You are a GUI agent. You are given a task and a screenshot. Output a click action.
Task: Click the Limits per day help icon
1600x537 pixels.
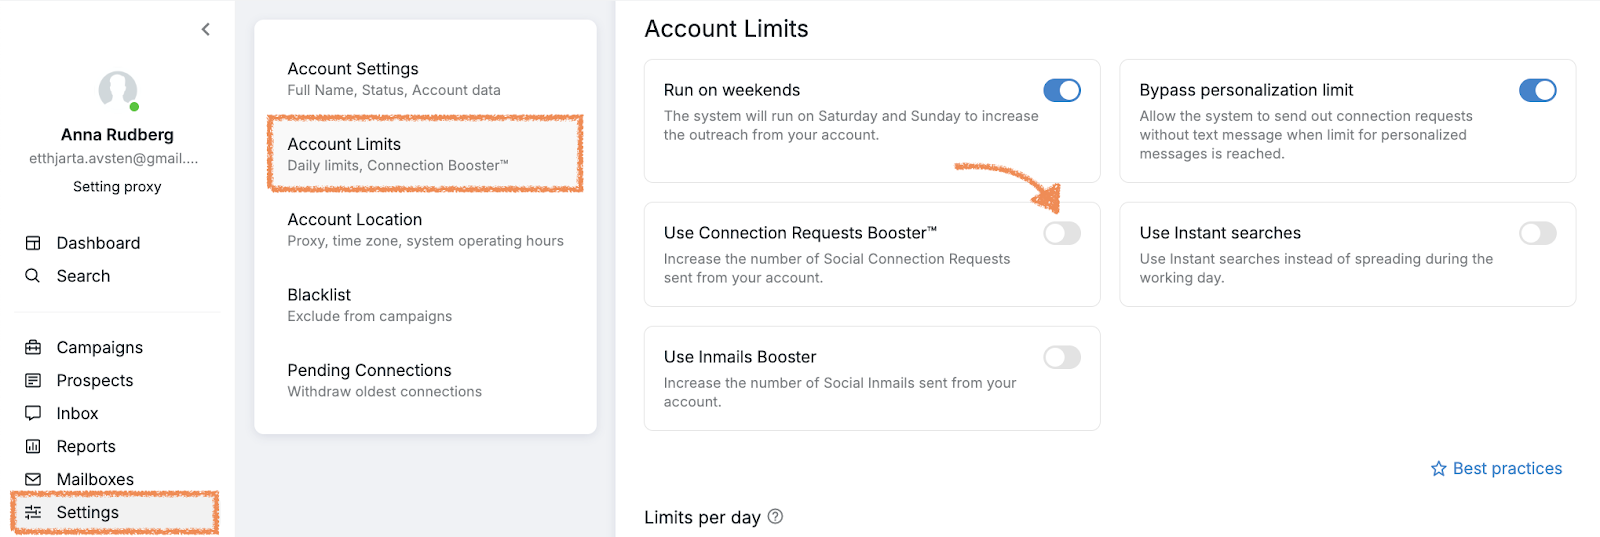click(x=775, y=517)
